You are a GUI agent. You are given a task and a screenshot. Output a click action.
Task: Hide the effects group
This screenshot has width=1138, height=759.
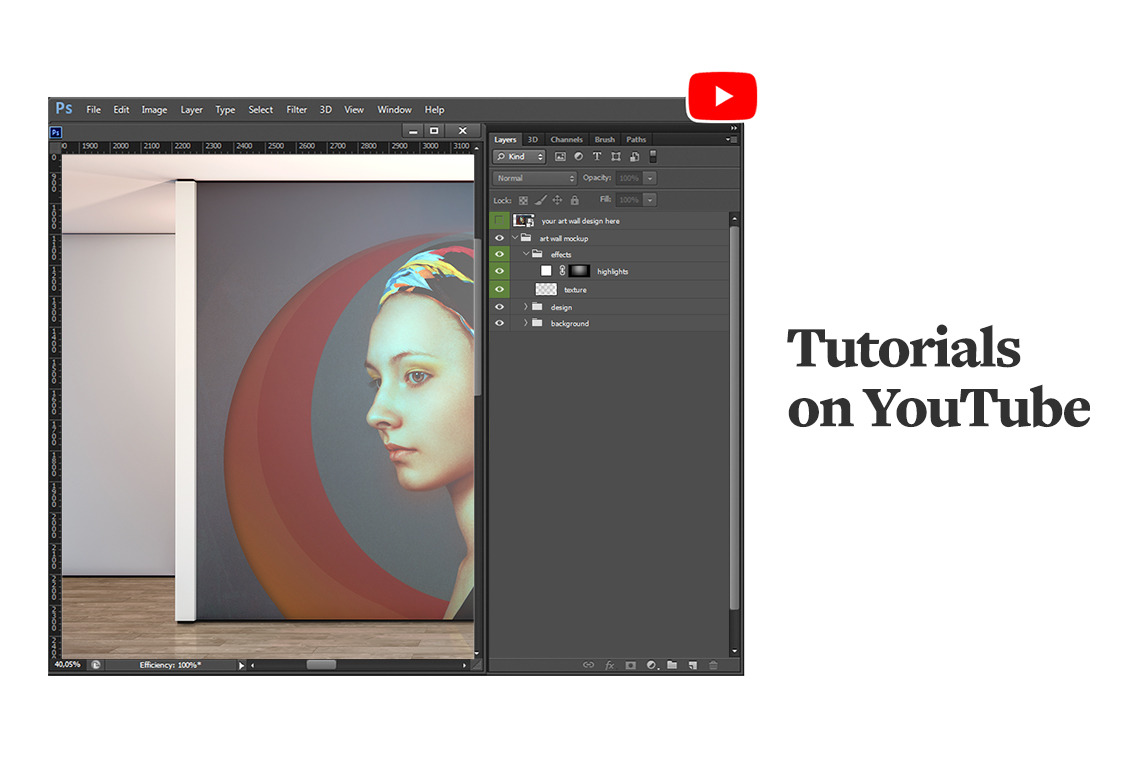[x=499, y=254]
